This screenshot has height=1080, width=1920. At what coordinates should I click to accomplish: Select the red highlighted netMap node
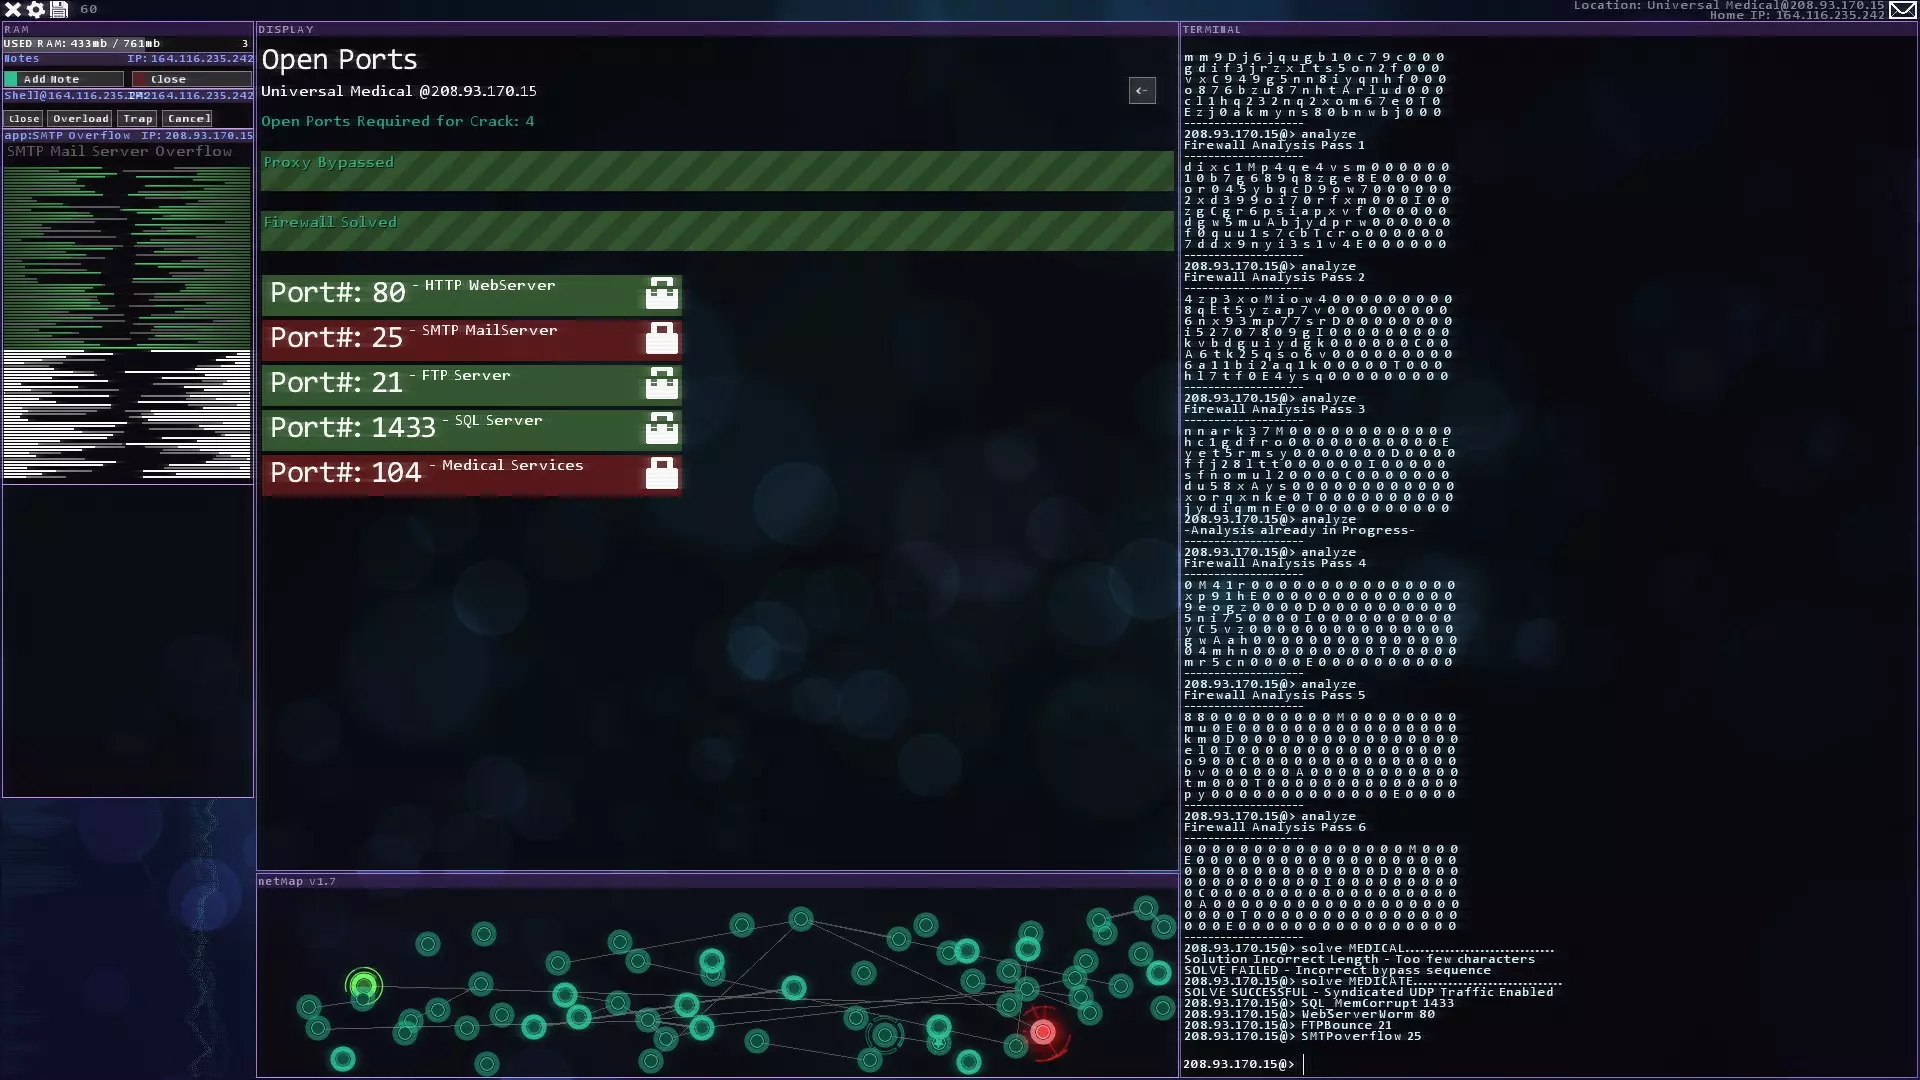tap(1043, 1031)
